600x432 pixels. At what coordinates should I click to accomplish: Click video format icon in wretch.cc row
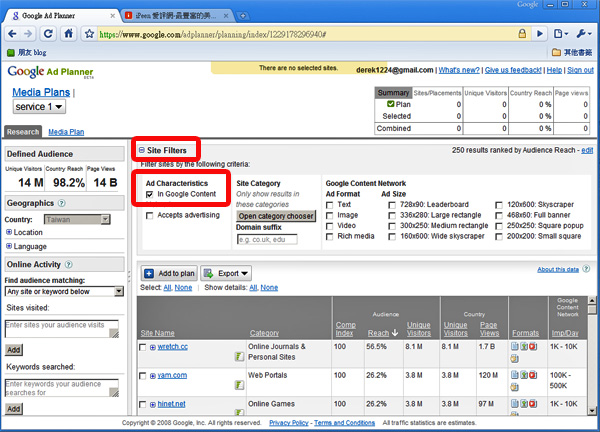(533, 347)
